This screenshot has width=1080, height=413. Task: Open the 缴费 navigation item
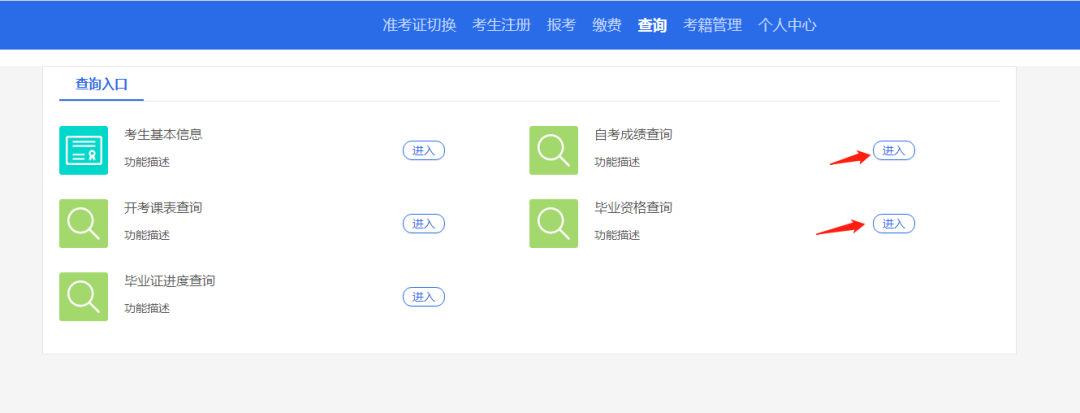606,25
